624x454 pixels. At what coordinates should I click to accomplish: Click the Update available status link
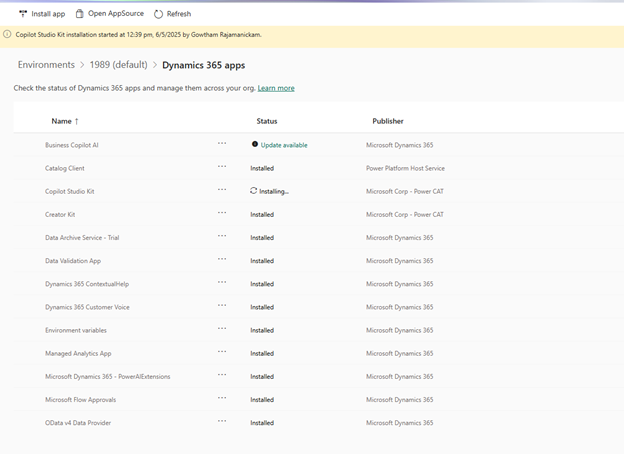[x=284, y=145]
